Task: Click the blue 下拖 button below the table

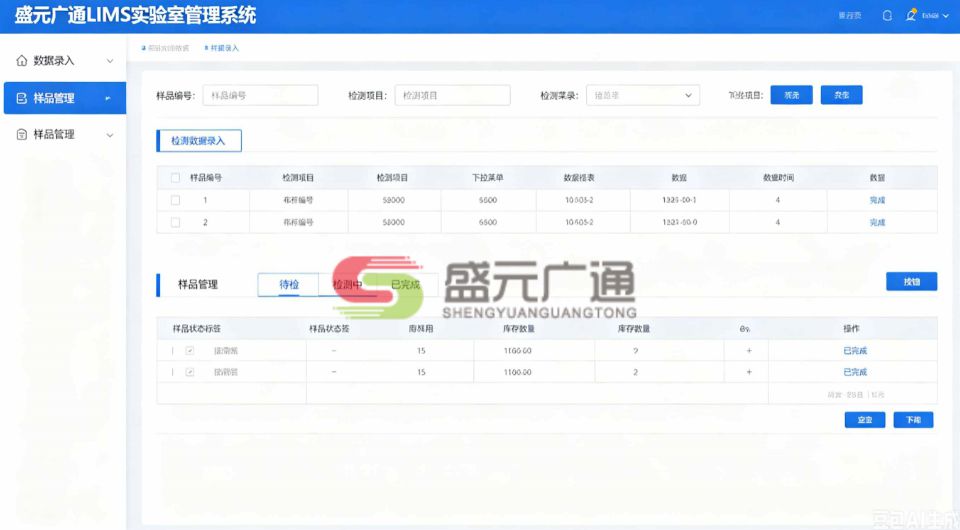Action: (913, 420)
